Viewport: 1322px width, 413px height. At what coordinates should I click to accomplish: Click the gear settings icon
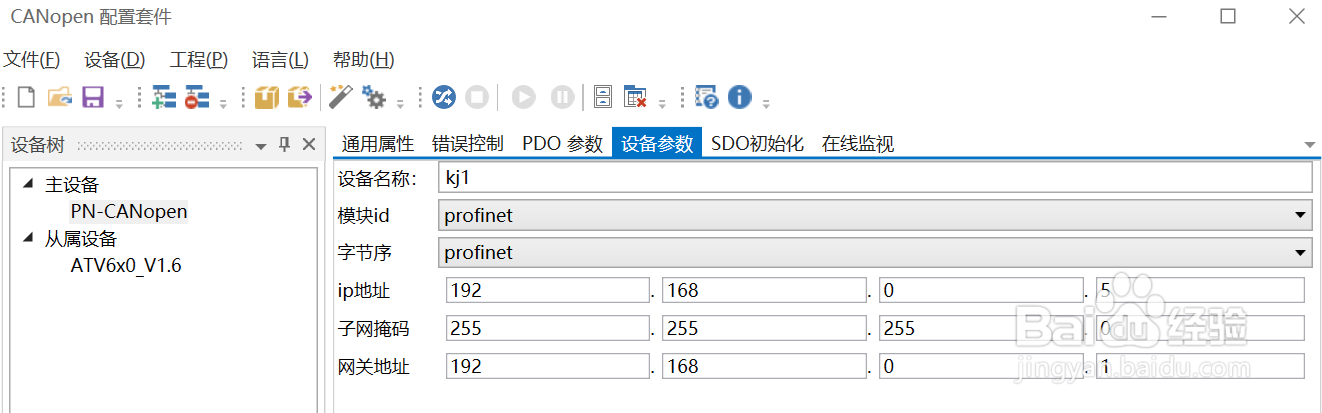coord(374,97)
